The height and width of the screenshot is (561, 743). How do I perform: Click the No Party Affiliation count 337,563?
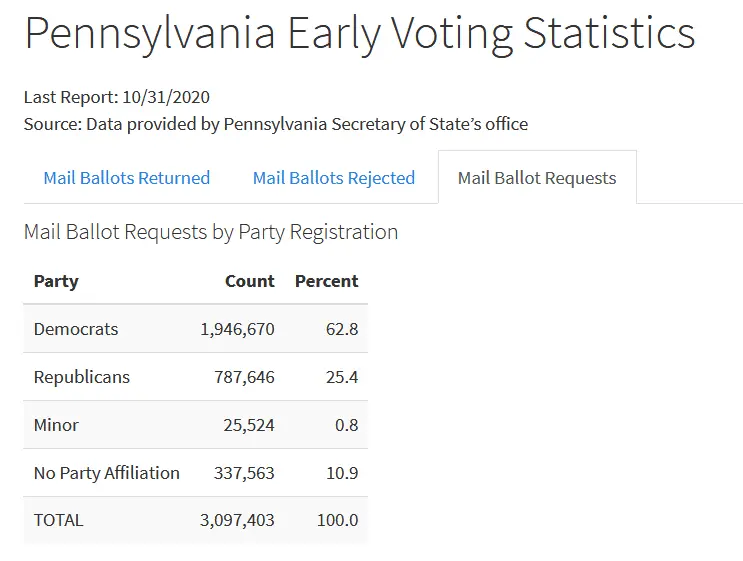tap(244, 473)
